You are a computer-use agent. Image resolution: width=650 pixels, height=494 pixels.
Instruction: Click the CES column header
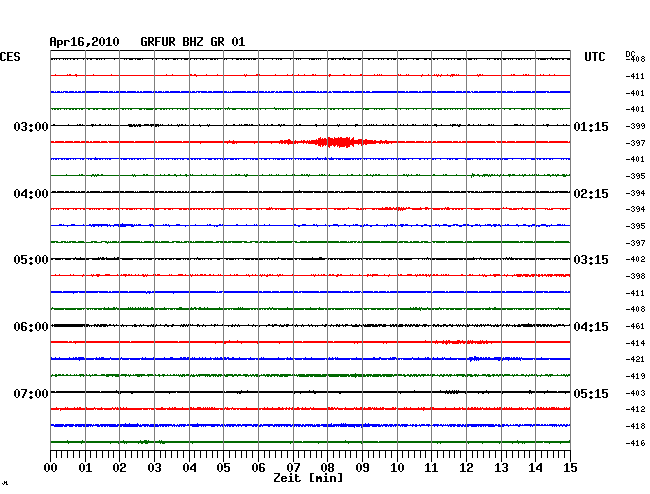tap(10, 57)
